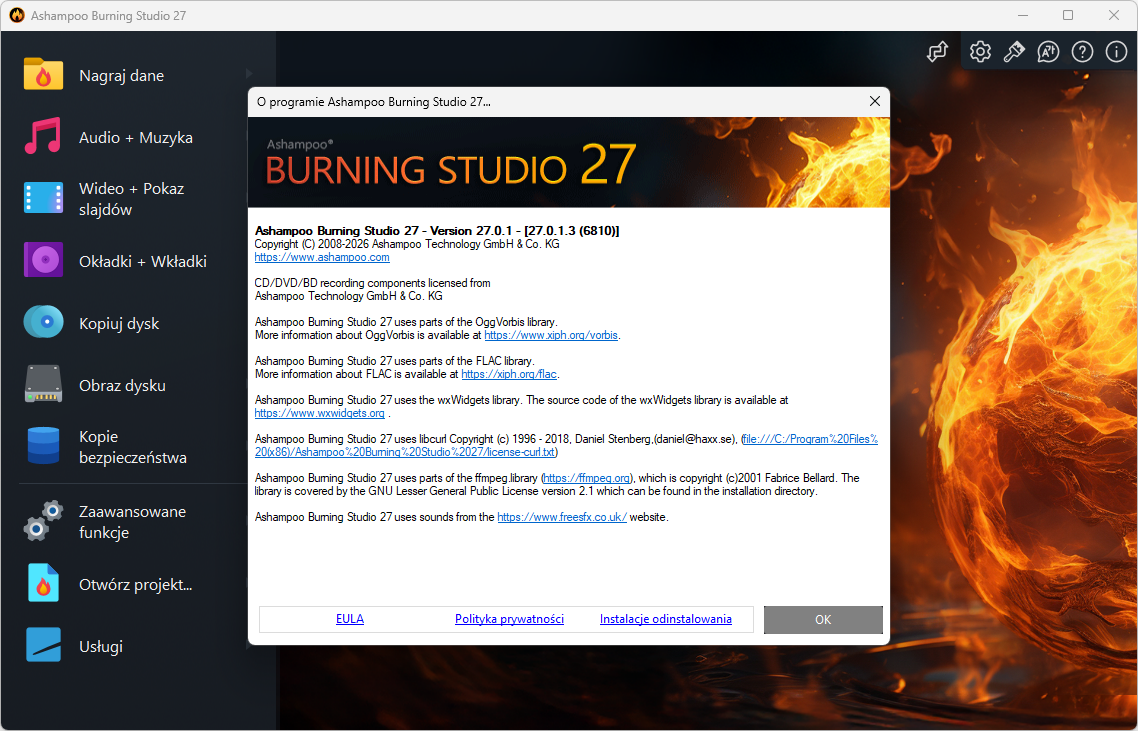Open the Wideo + Pokaz slajdów film icon
The width and height of the screenshot is (1138, 731).
coord(43,198)
